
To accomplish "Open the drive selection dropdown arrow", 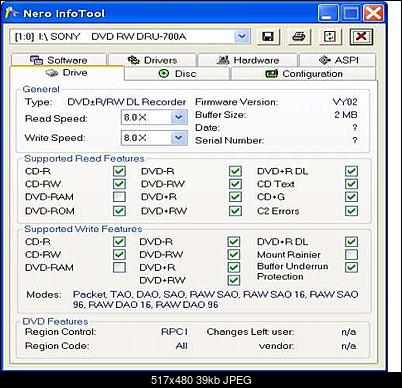I will 242,36.
